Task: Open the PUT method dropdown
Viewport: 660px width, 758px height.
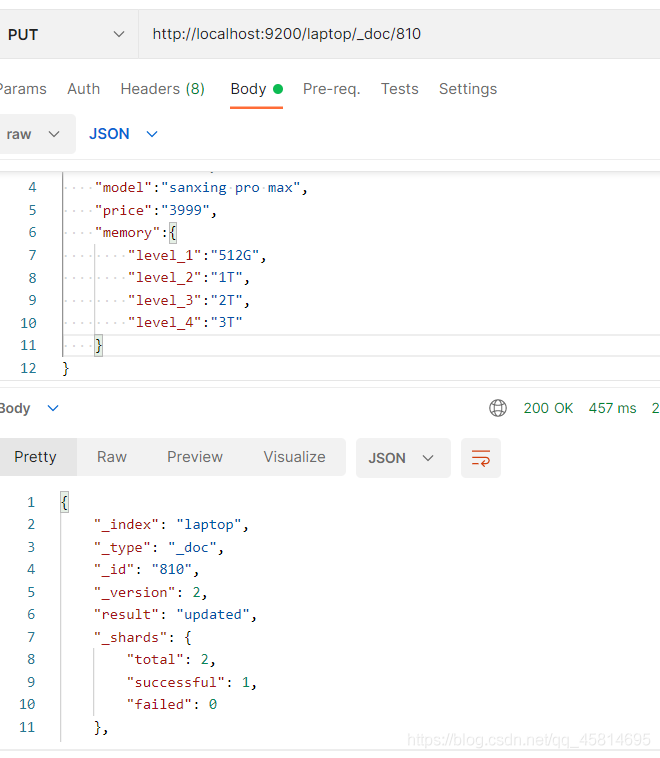Action: pyautogui.click(x=66, y=34)
